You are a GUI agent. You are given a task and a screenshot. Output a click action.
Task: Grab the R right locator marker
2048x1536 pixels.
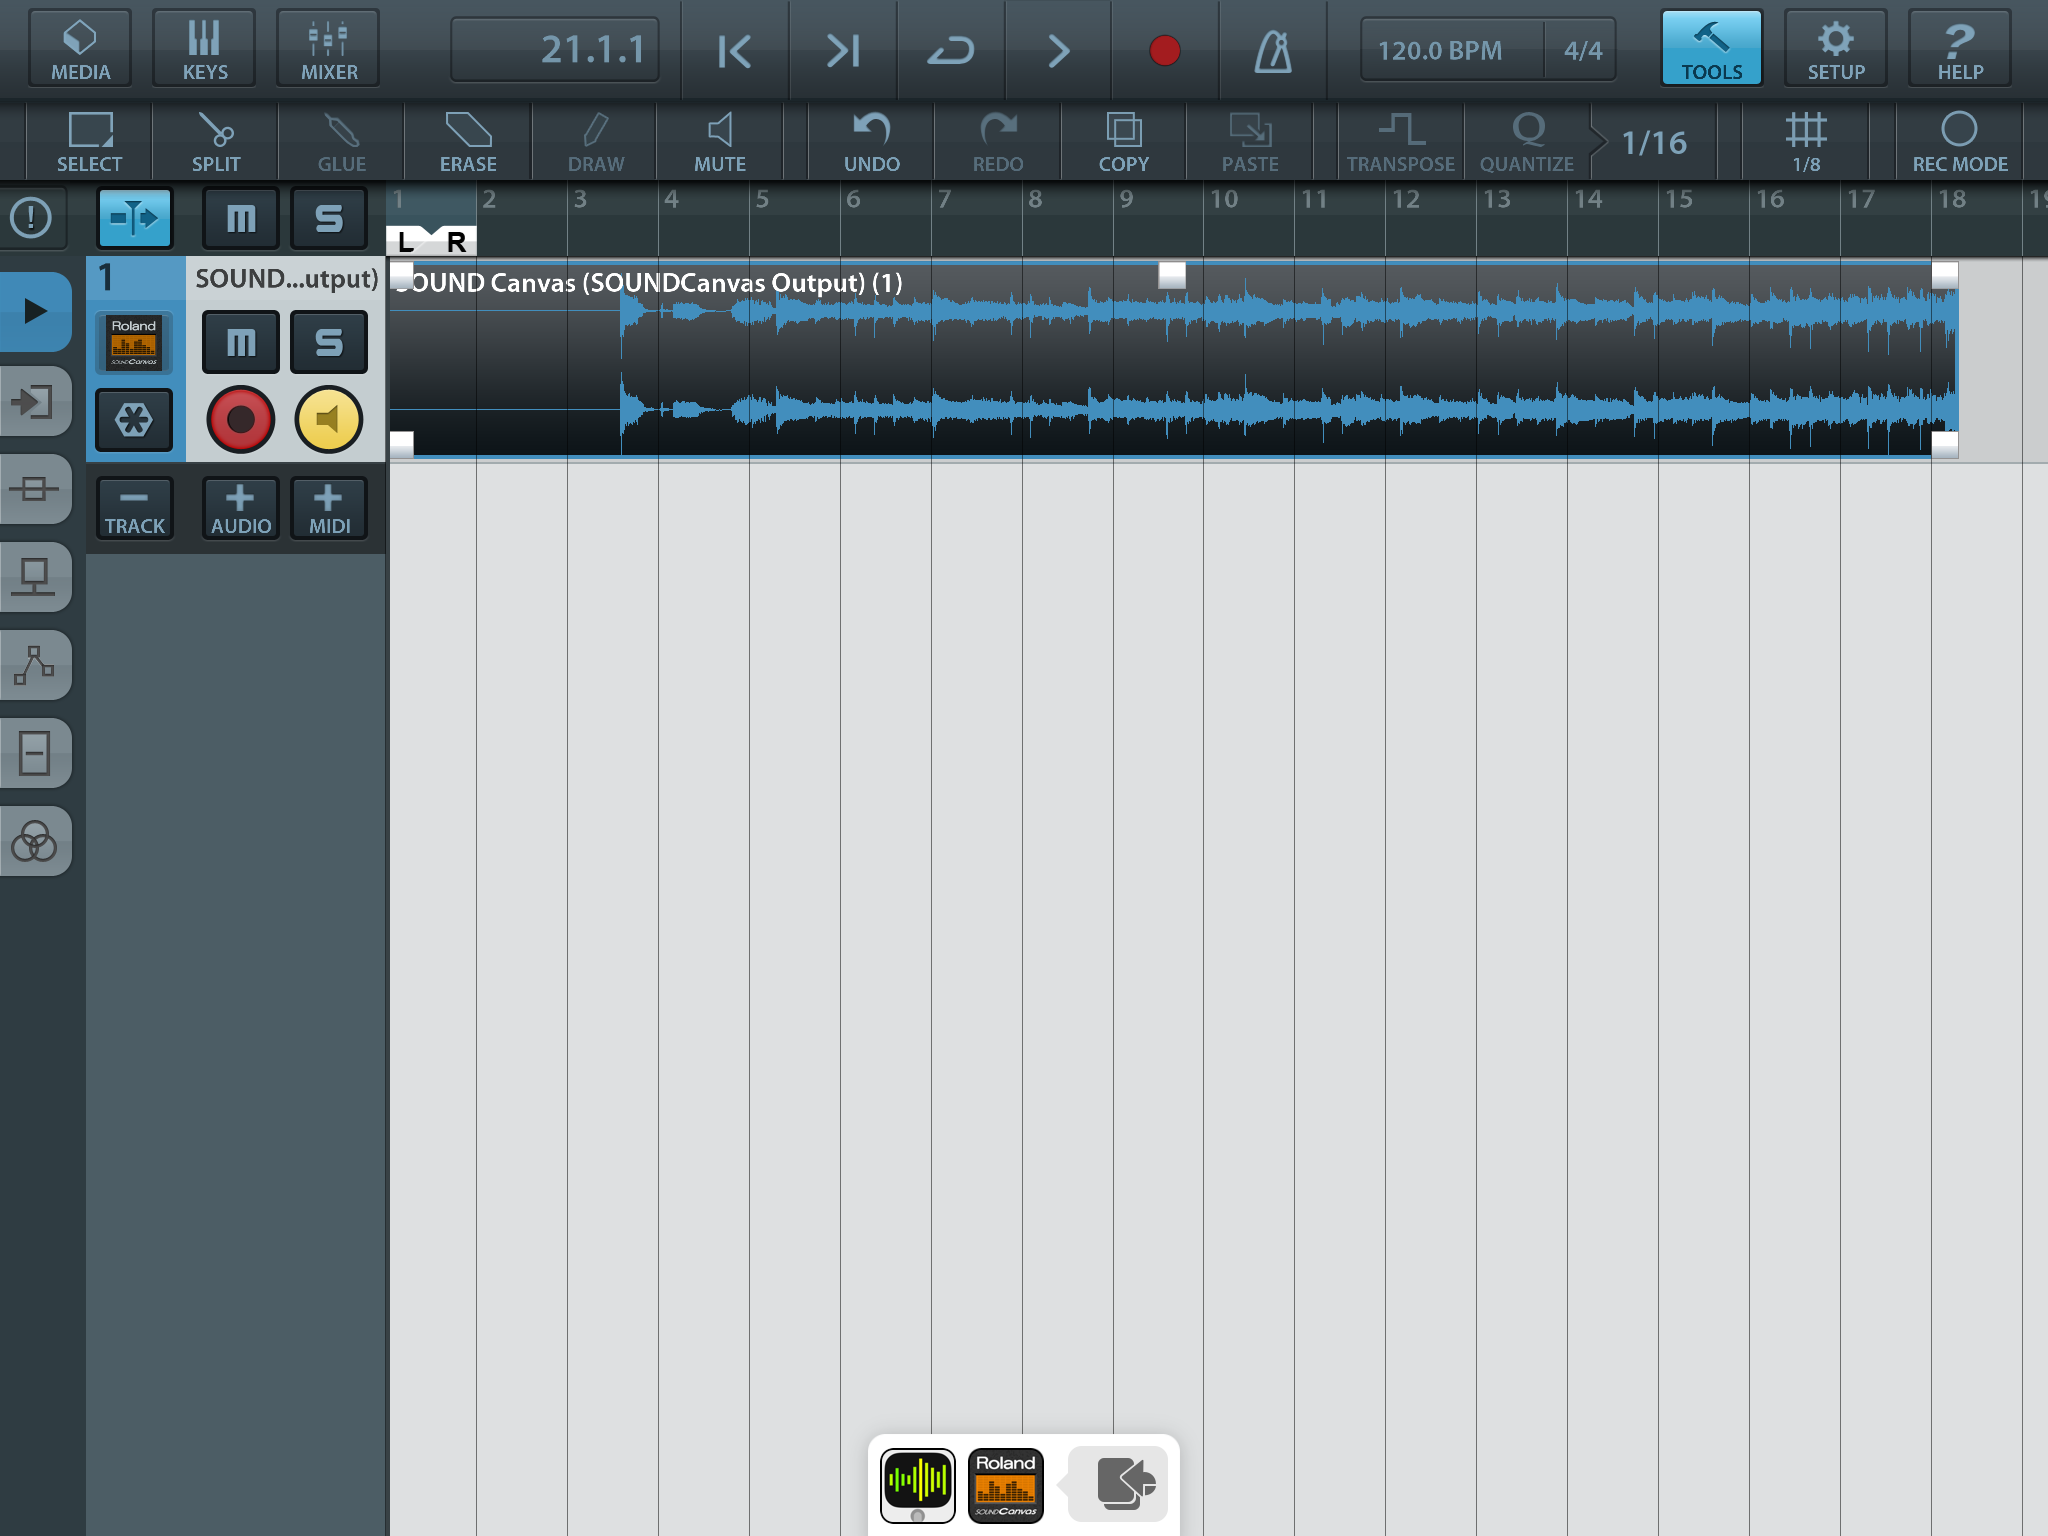tap(456, 241)
